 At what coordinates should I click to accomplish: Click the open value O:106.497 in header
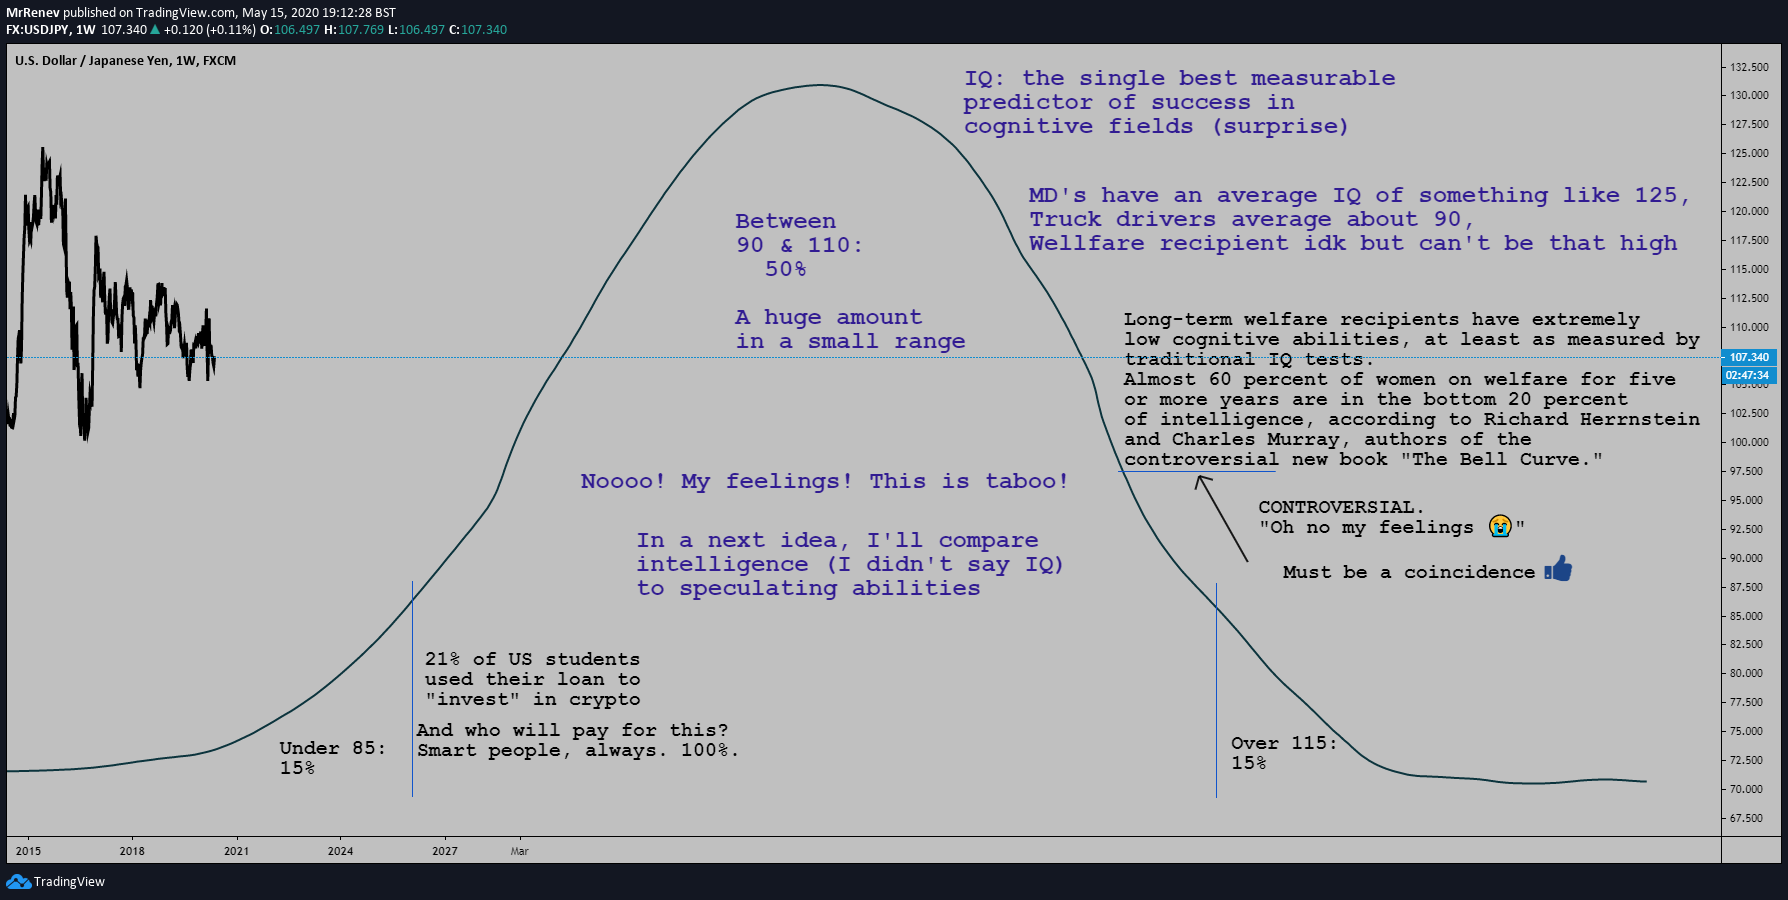click(x=290, y=30)
